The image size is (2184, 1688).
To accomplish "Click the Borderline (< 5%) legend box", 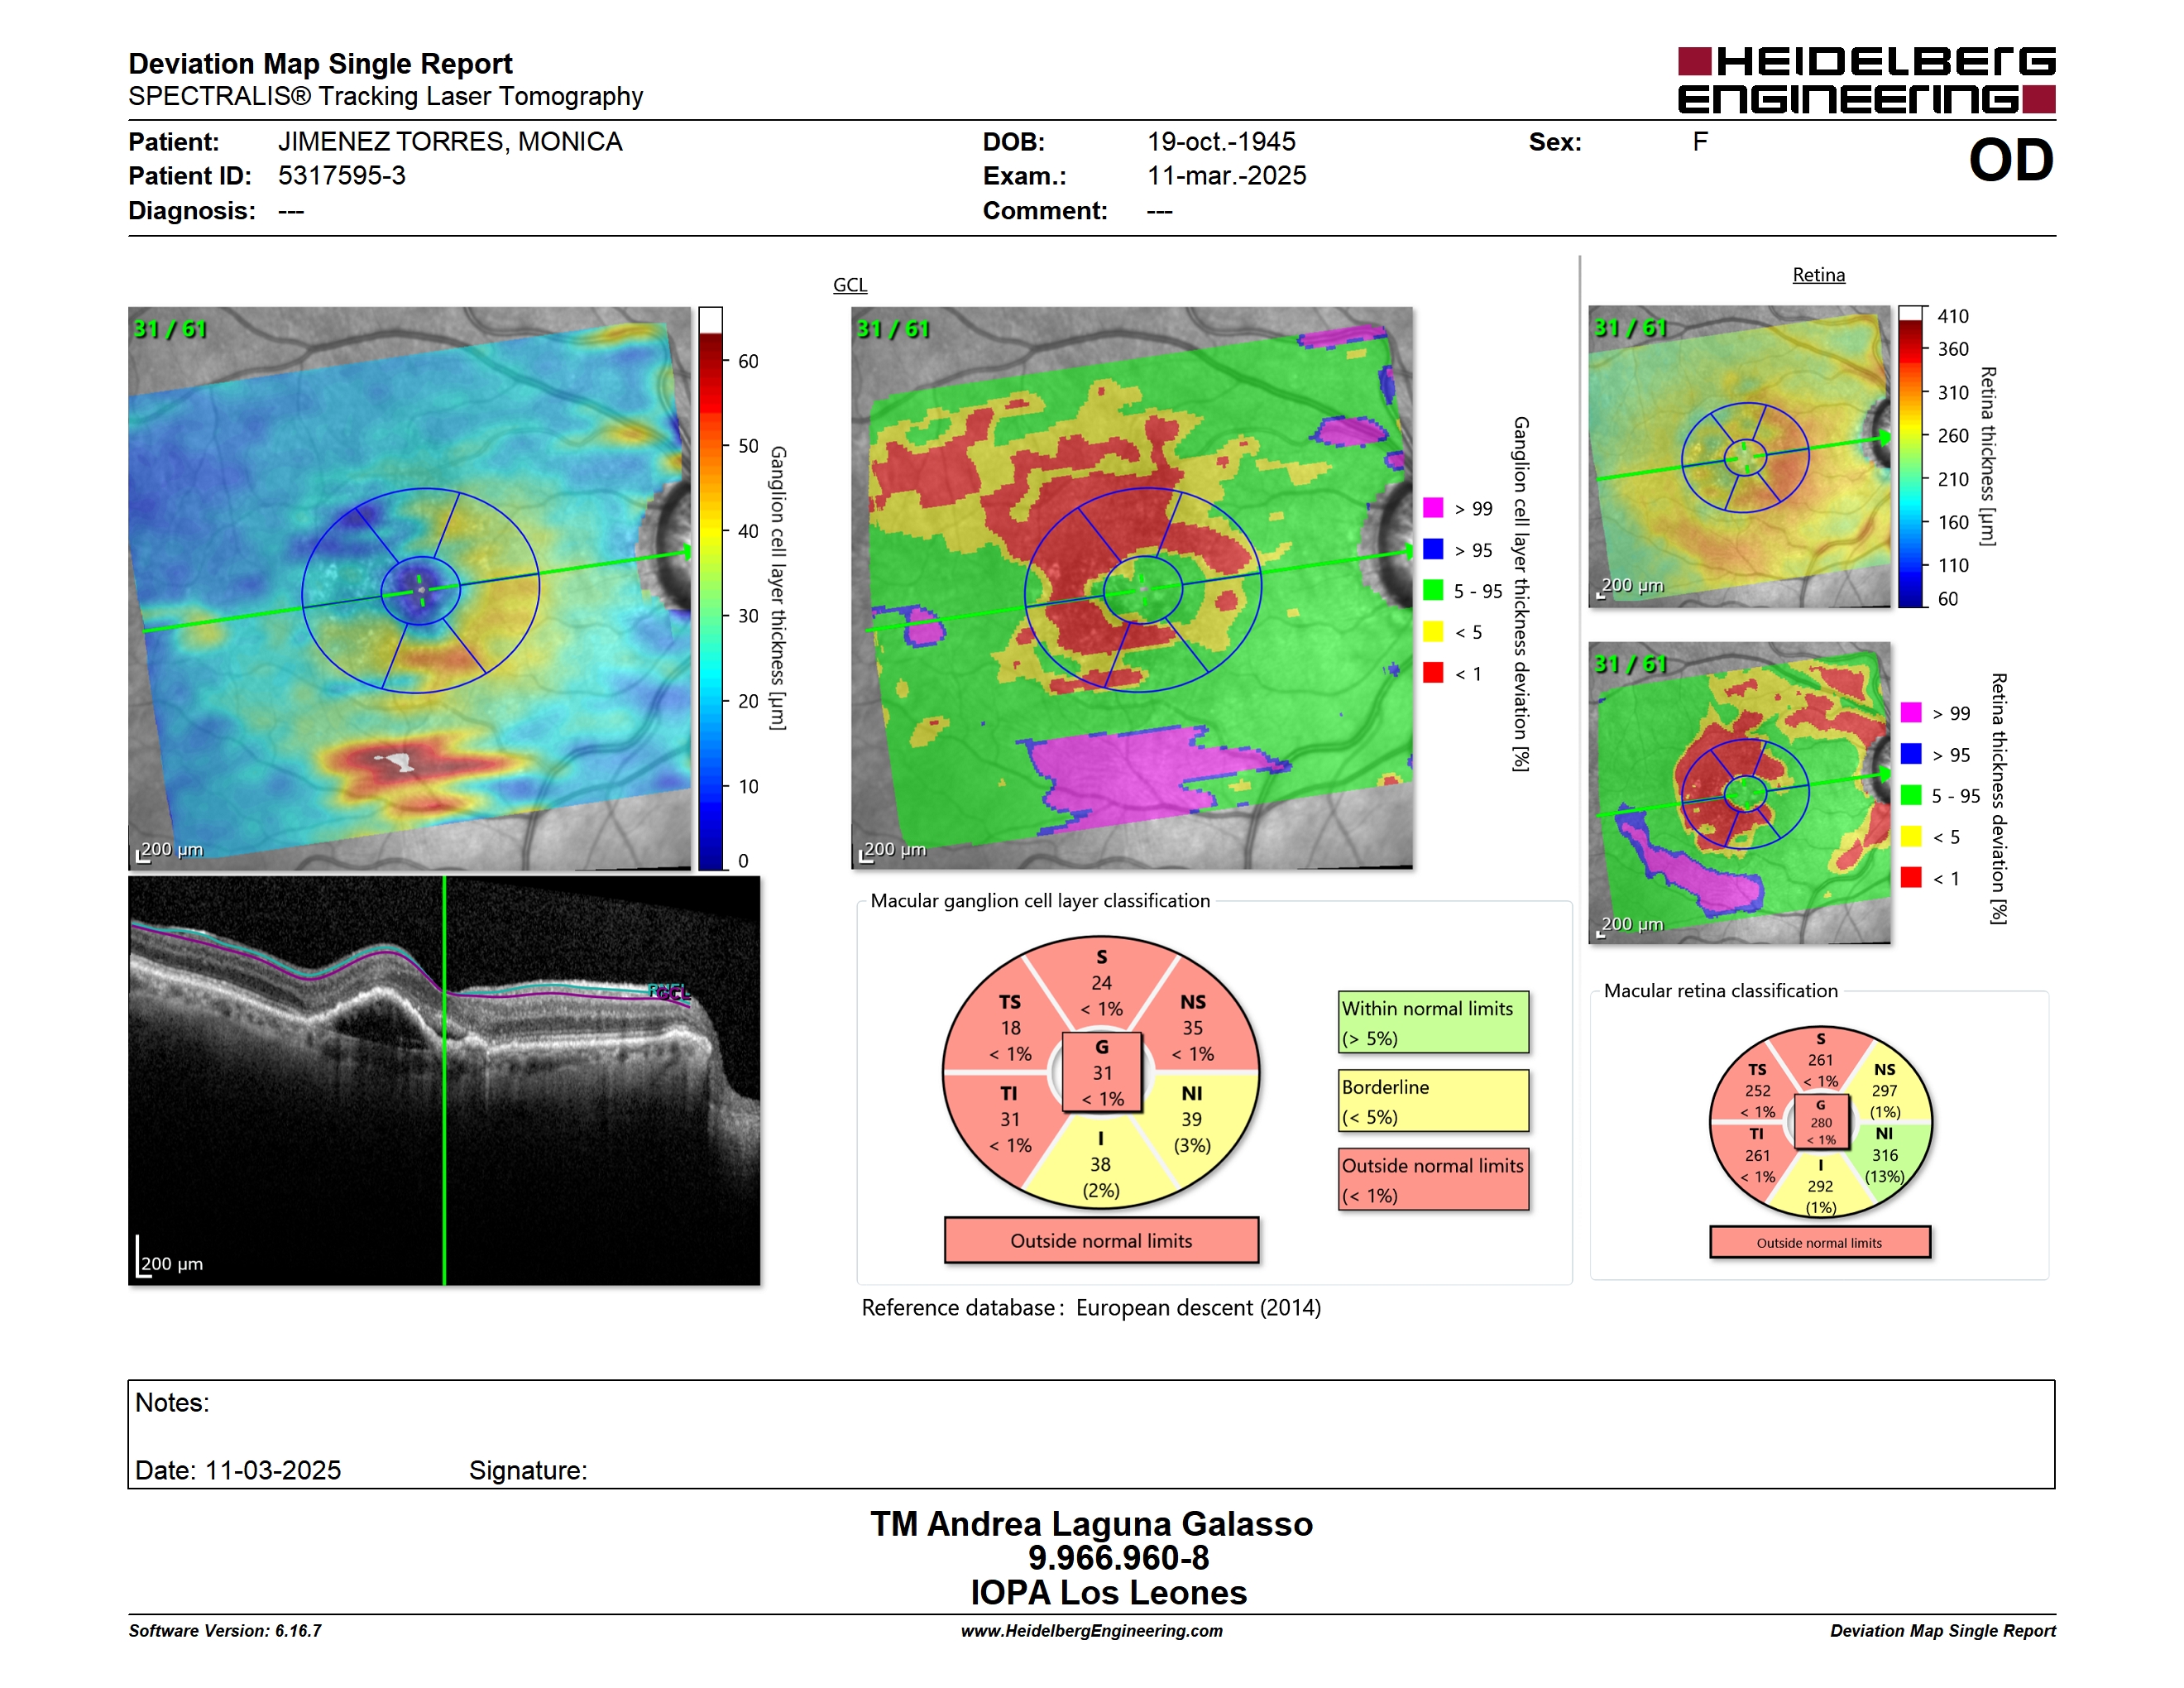I will pyautogui.click(x=1433, y=1101).
